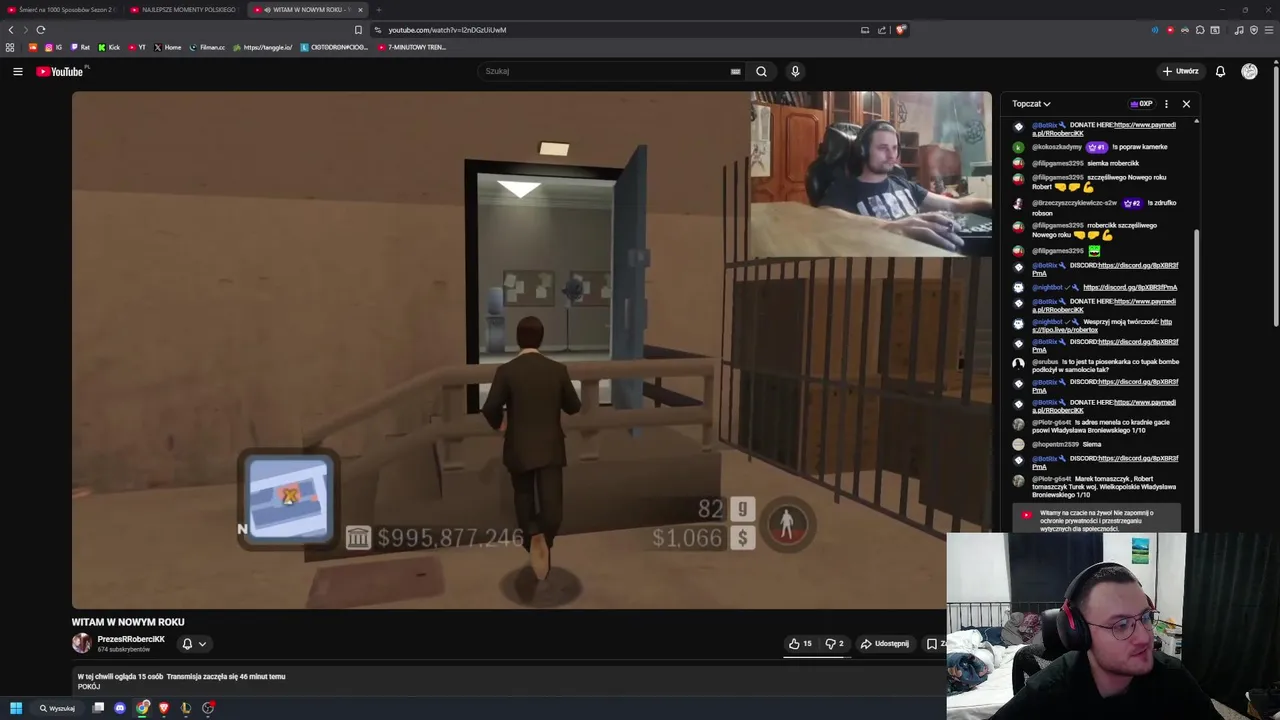This screenshot has height=720, width=1280.
Task: Expand the Topczat chat mode dropdown
Action: [x=1031, y=104]
